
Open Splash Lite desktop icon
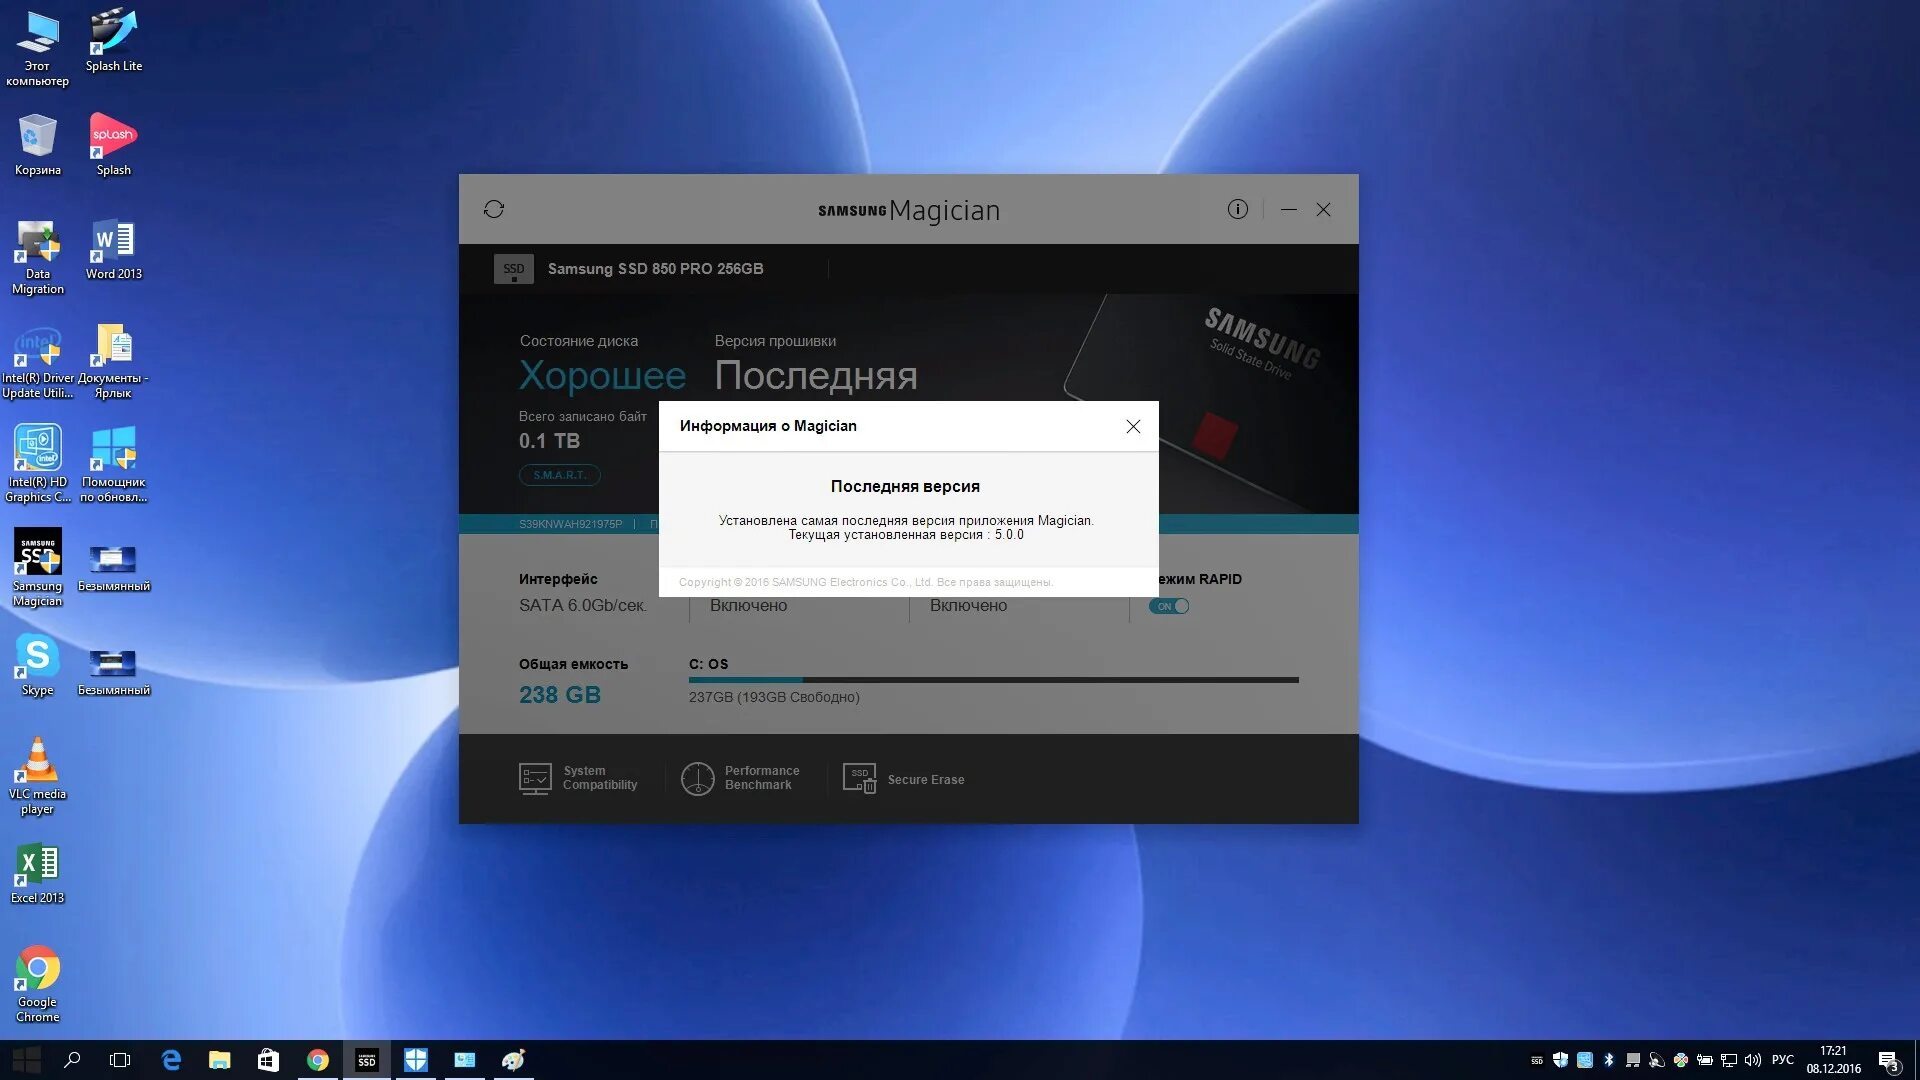(113, 40)
